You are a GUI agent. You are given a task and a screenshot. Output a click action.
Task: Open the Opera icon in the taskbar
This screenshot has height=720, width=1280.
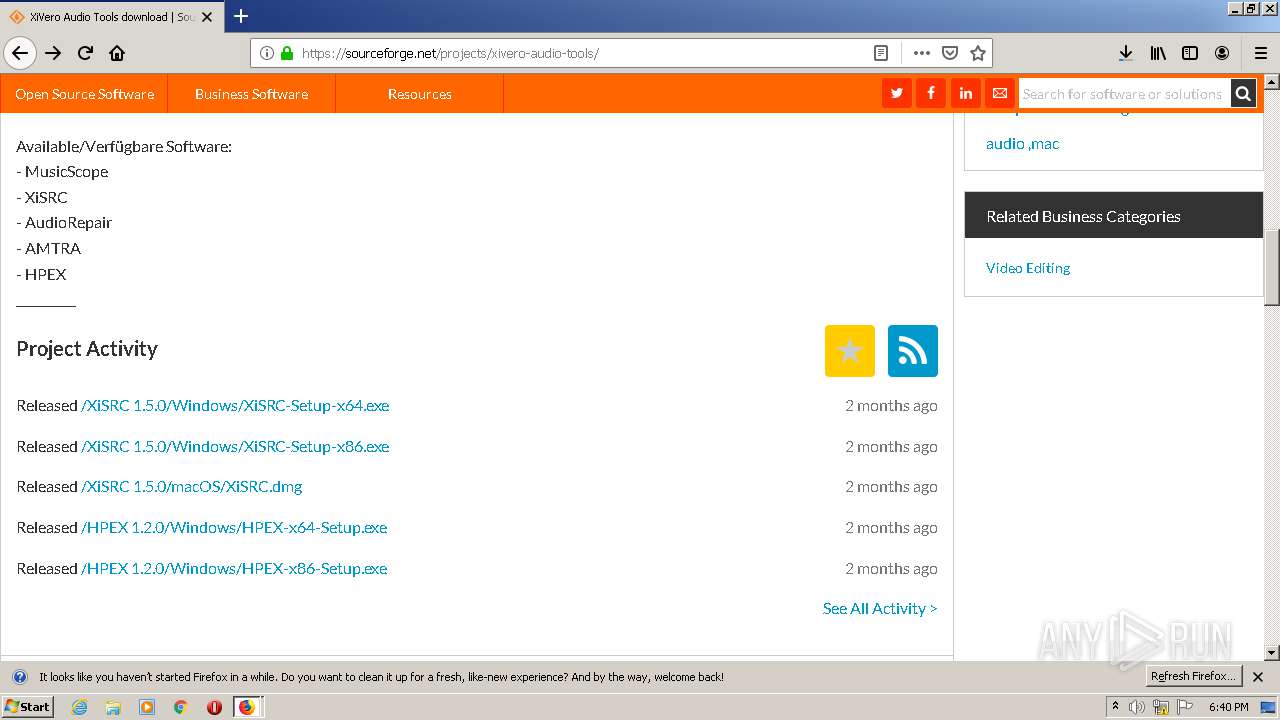pos(214,707)
